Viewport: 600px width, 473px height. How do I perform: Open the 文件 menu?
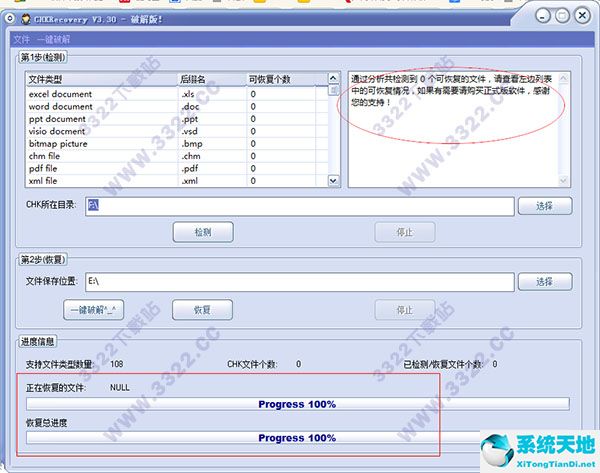[x=21, y=39]
